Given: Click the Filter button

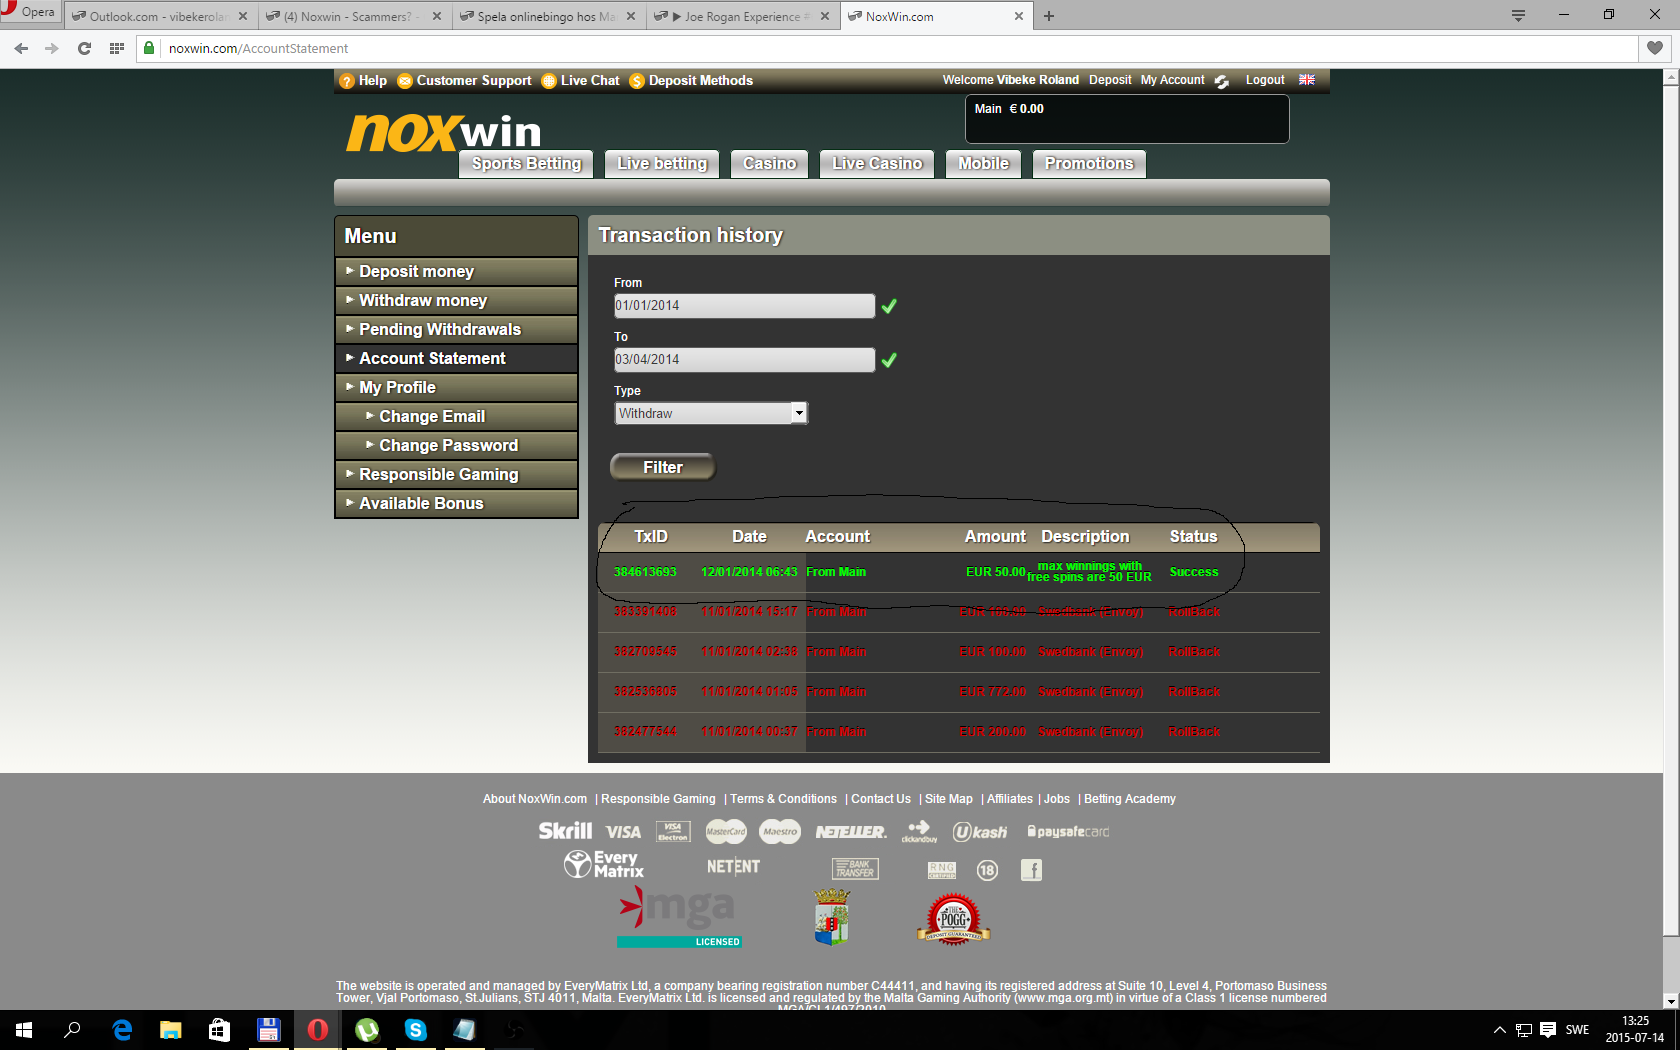Looking at the screenshot, I should (x=663, y=467).
